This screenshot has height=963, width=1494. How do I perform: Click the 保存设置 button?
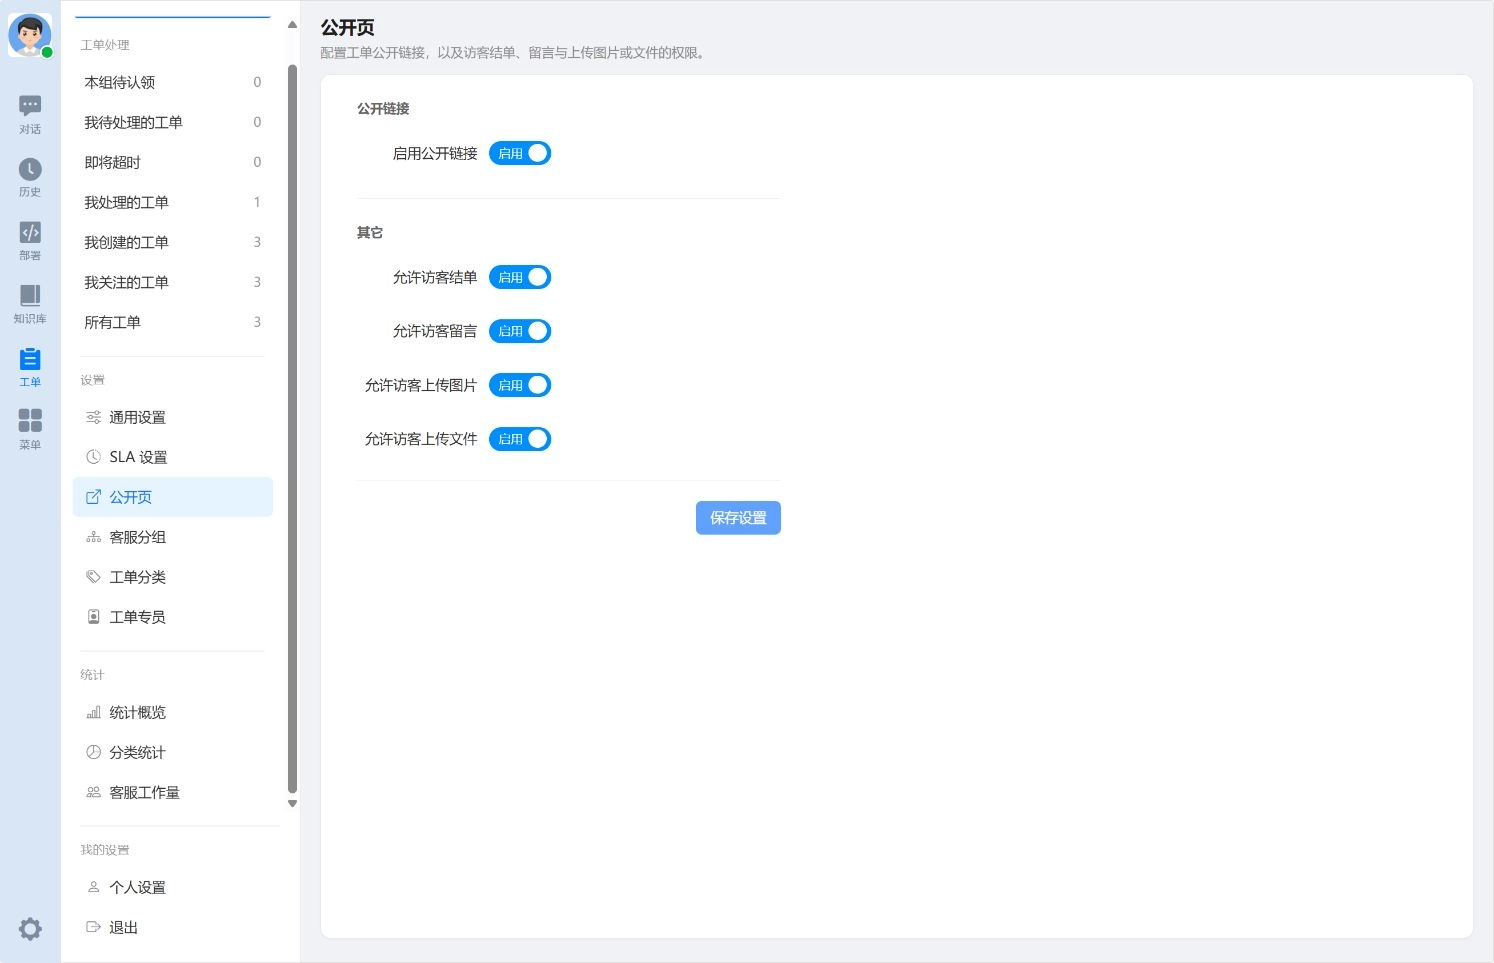pos(738,518)
